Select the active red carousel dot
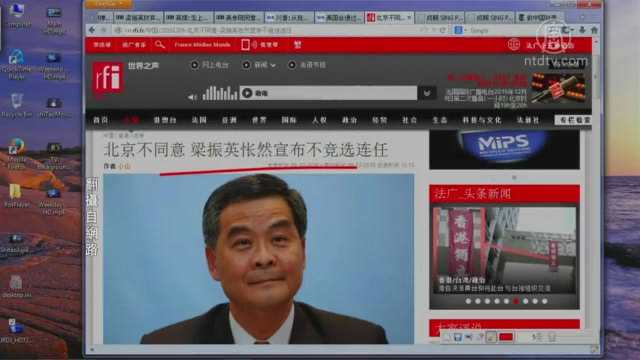Viewport: 640px width, 360px height. (516, 301)
